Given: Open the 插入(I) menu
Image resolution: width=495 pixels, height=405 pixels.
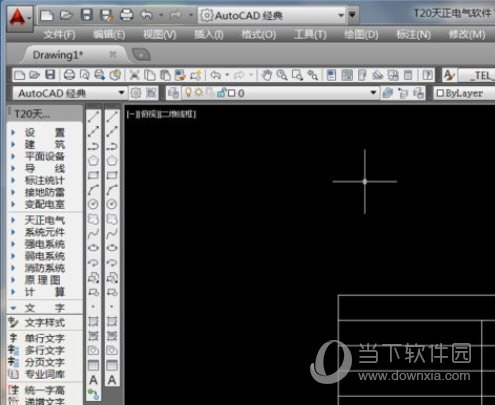Looking at the screenshot, I should pyautogui.click(x=209, y=34).
